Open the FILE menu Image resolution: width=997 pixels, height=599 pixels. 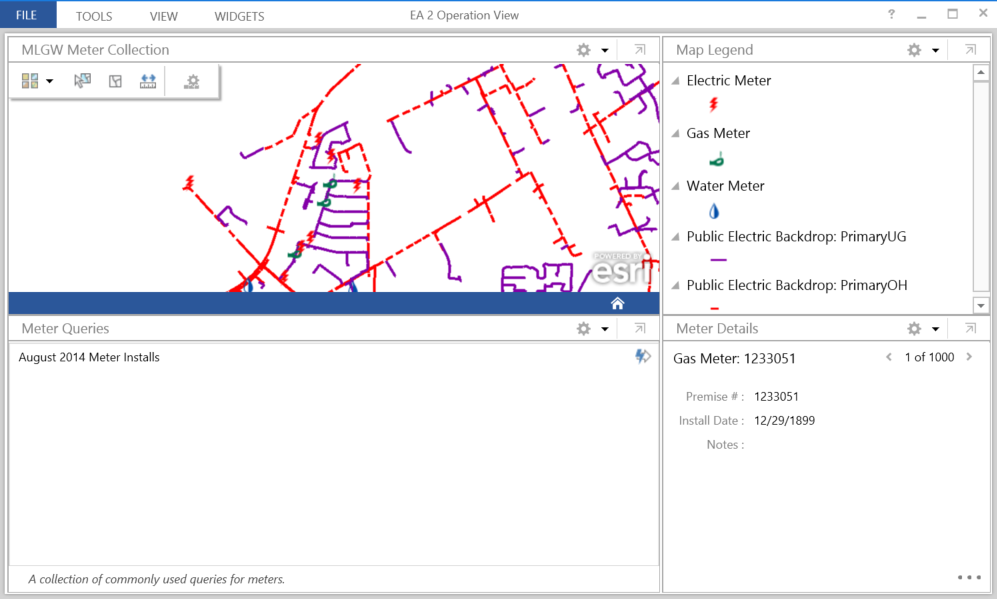click(x=27, y=15)
